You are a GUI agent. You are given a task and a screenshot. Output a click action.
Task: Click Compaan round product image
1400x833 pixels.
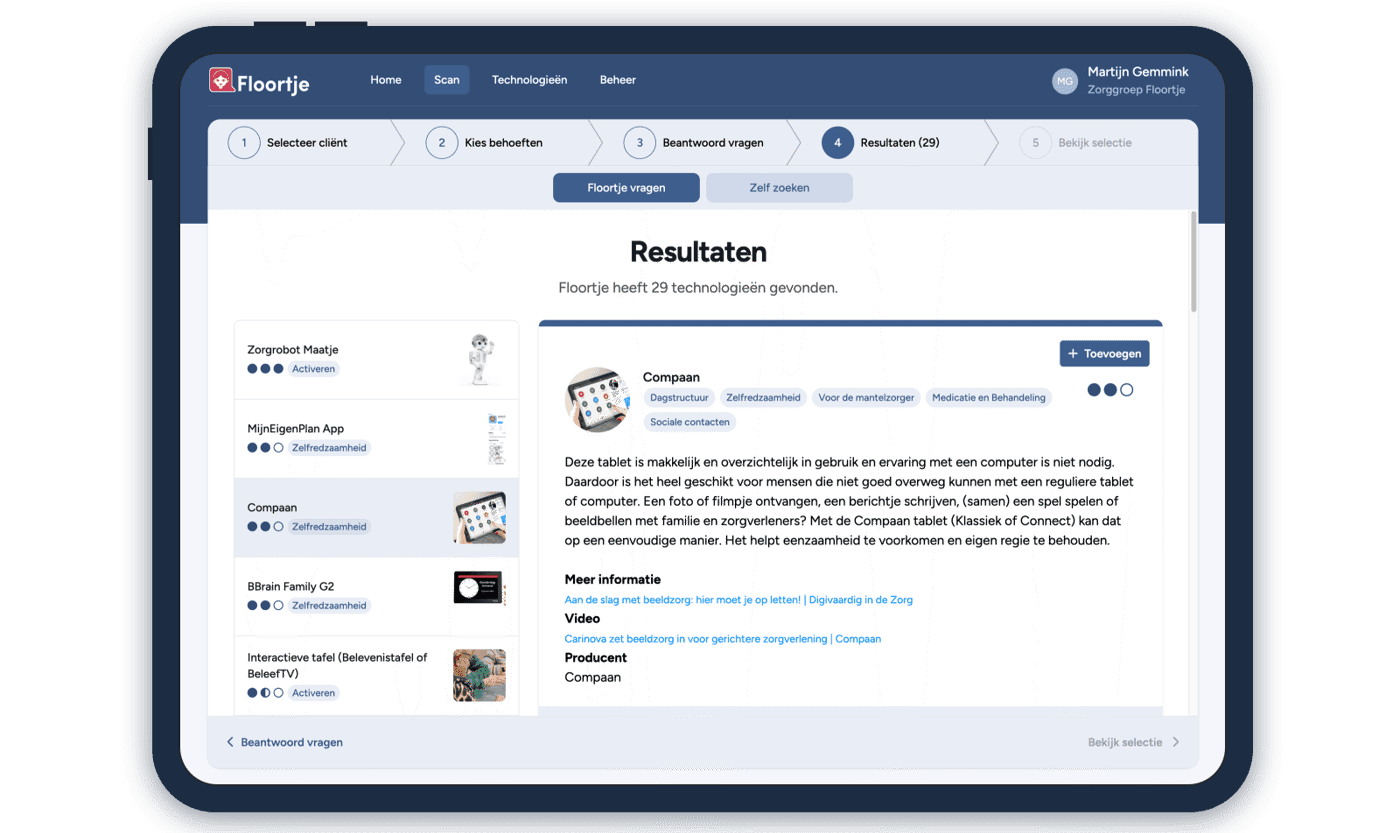coord(598,399)
